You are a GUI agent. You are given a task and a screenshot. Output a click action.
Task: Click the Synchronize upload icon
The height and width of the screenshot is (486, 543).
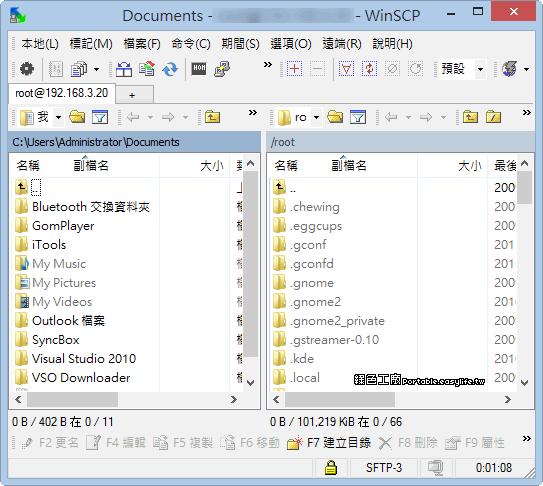[147, 69]
